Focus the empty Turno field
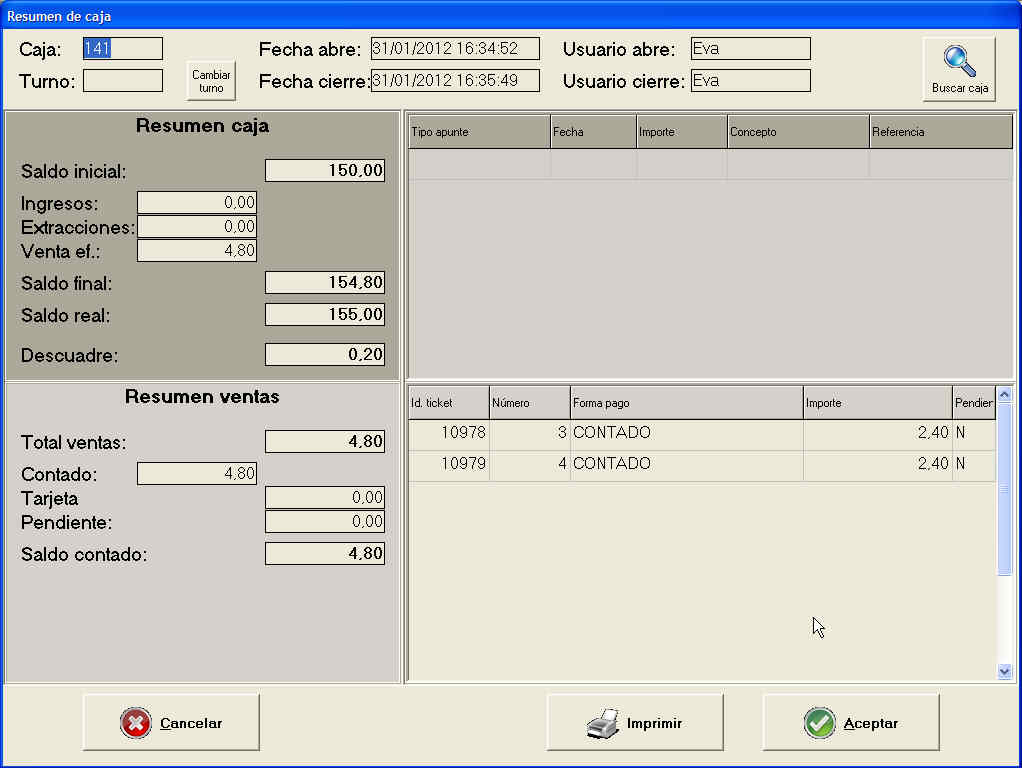The width and height of the screenshot is (1022, 768). (x=122, y=81)
